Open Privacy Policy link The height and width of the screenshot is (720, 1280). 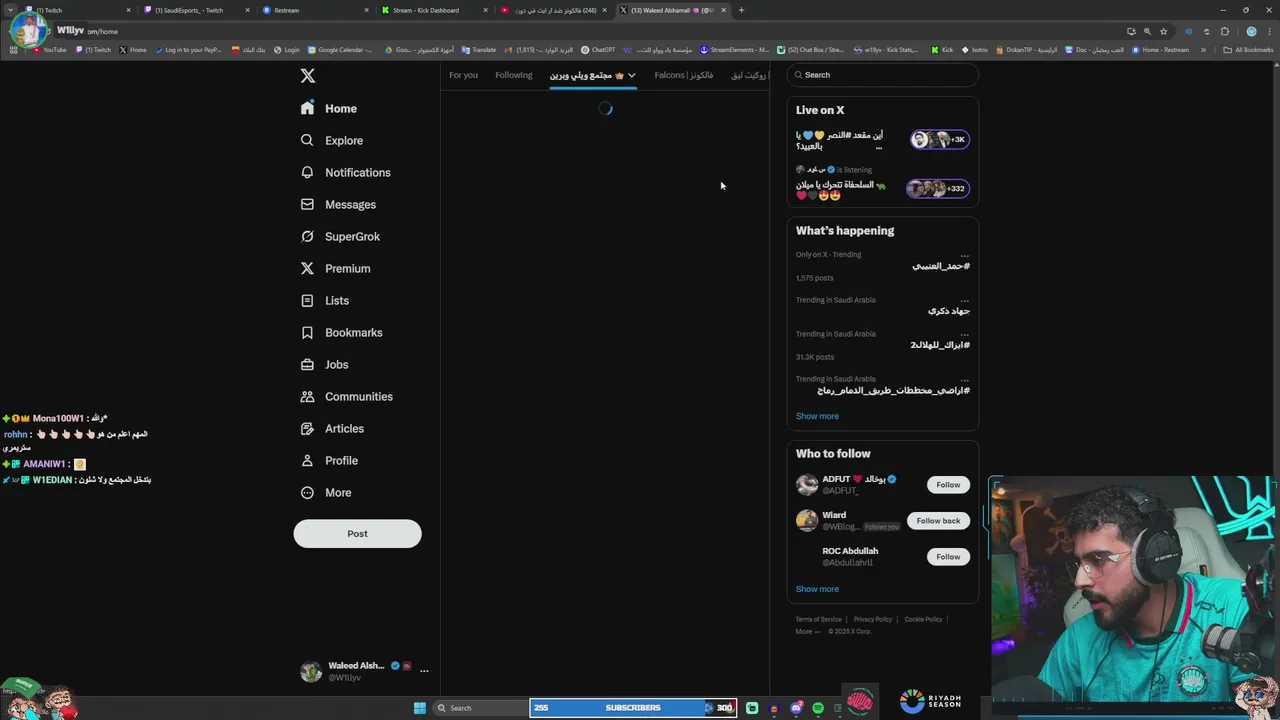point(872,619)
